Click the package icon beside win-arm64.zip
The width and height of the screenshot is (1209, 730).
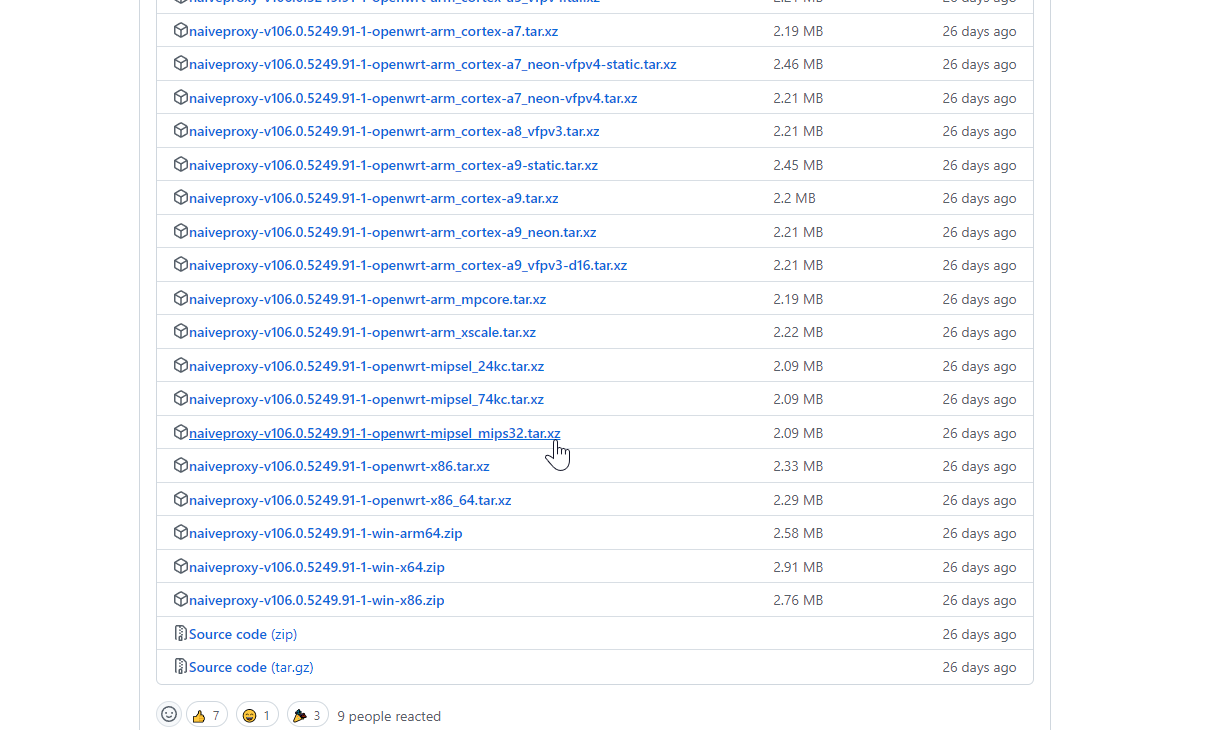181,532
